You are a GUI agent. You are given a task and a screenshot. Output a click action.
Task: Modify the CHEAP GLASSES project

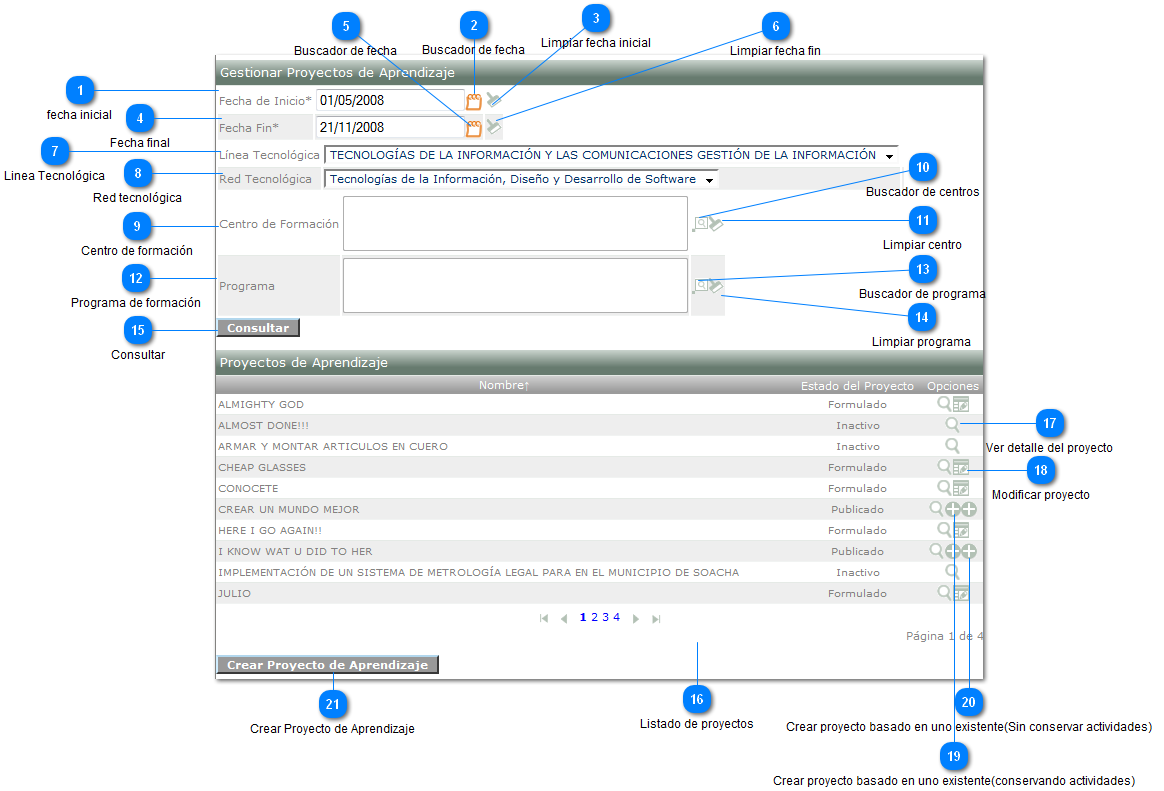pos(961,468)
